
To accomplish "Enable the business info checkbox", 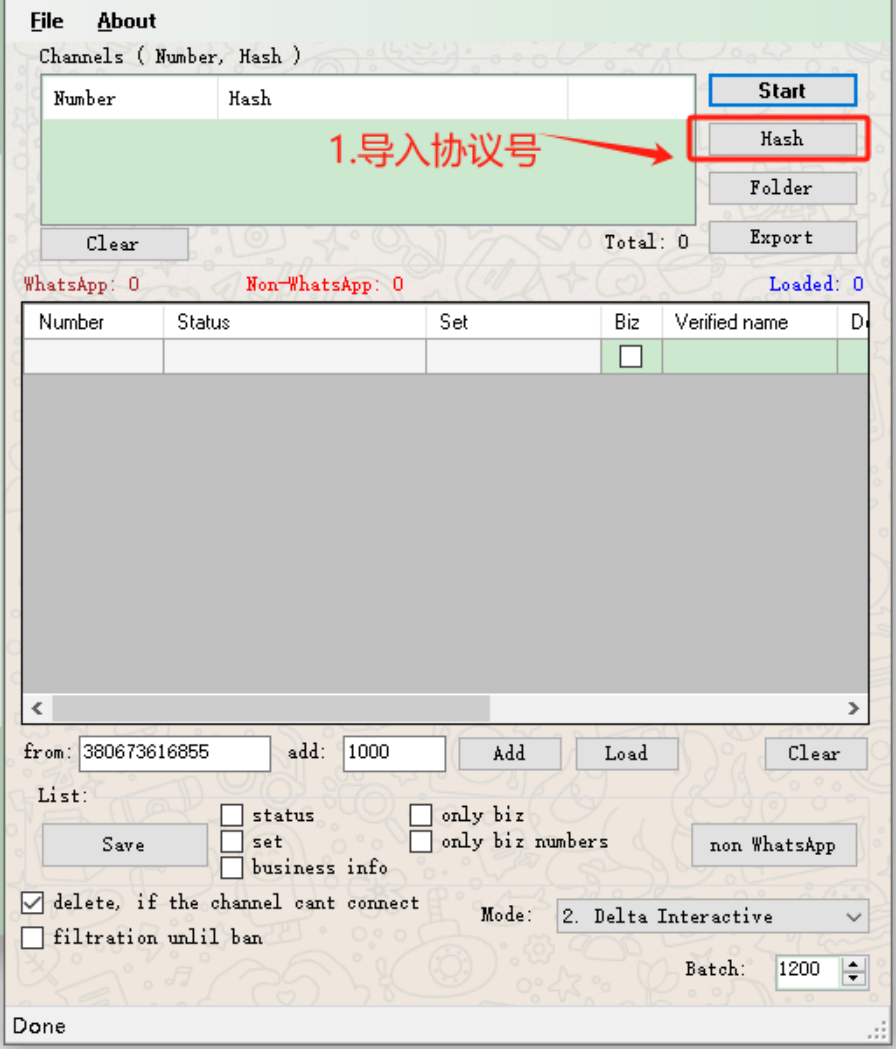I will pos(232,868).
